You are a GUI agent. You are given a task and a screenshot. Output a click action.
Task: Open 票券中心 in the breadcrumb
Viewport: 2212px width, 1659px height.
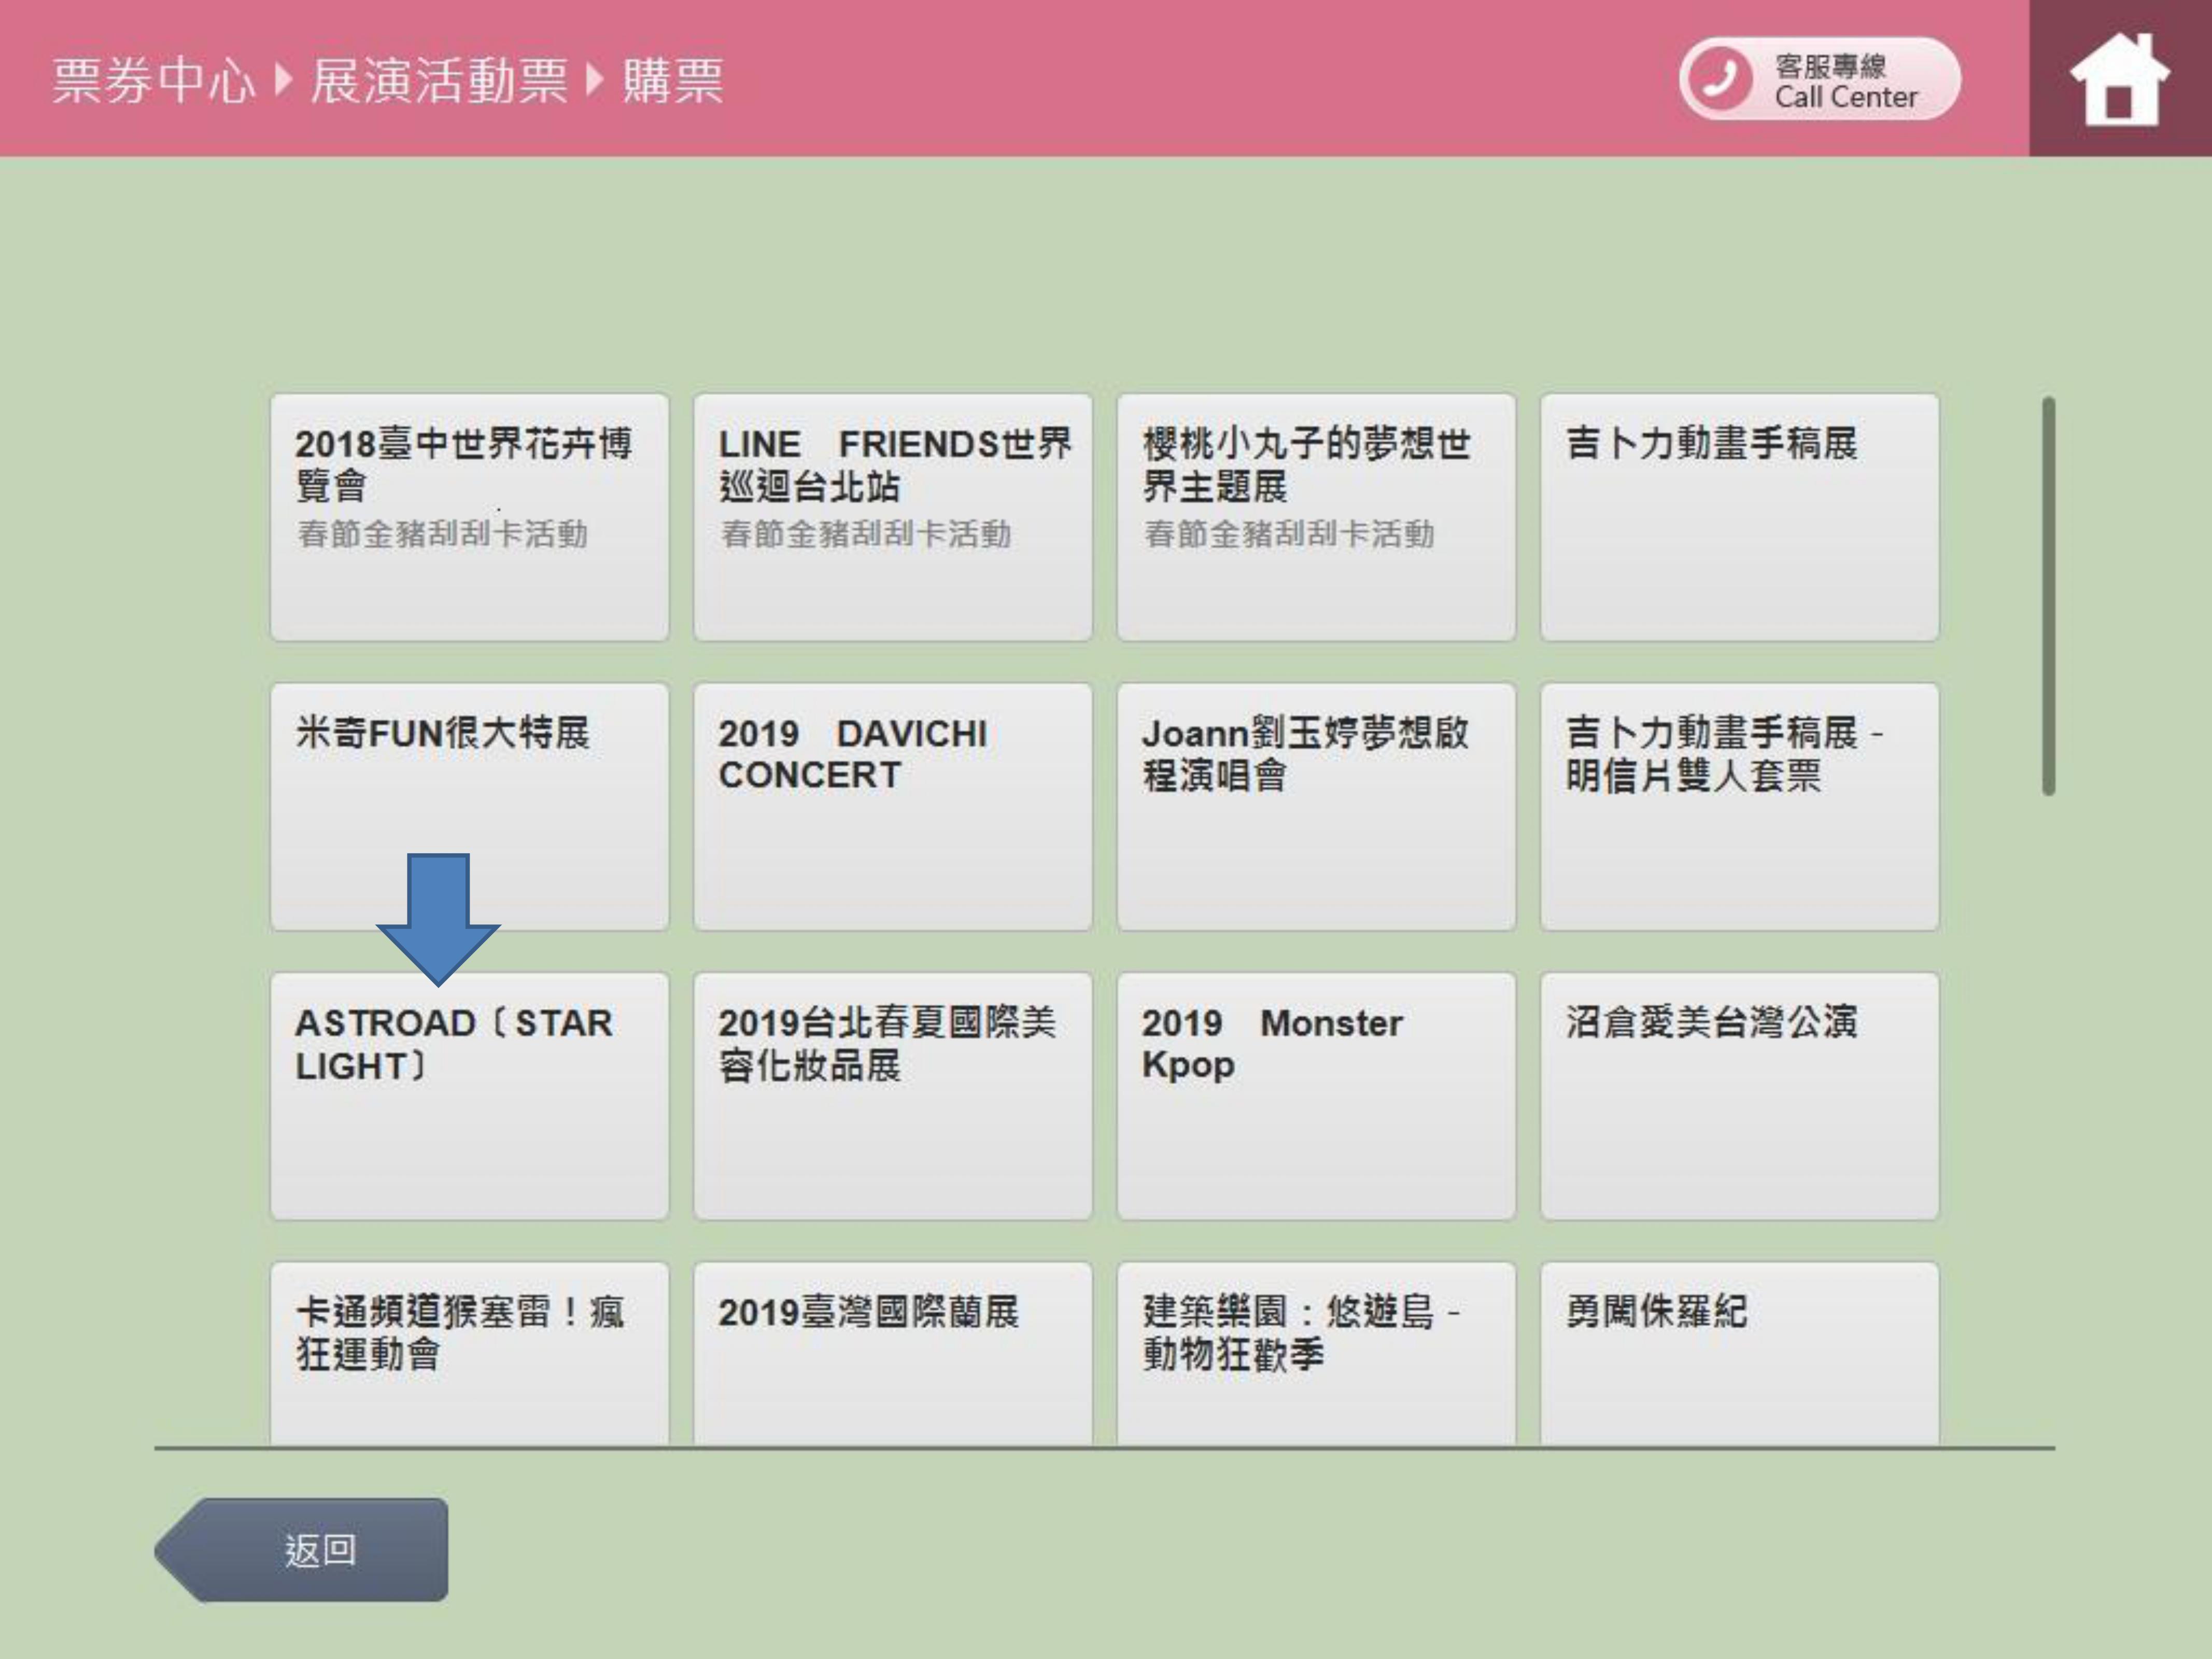pos(153,80)
